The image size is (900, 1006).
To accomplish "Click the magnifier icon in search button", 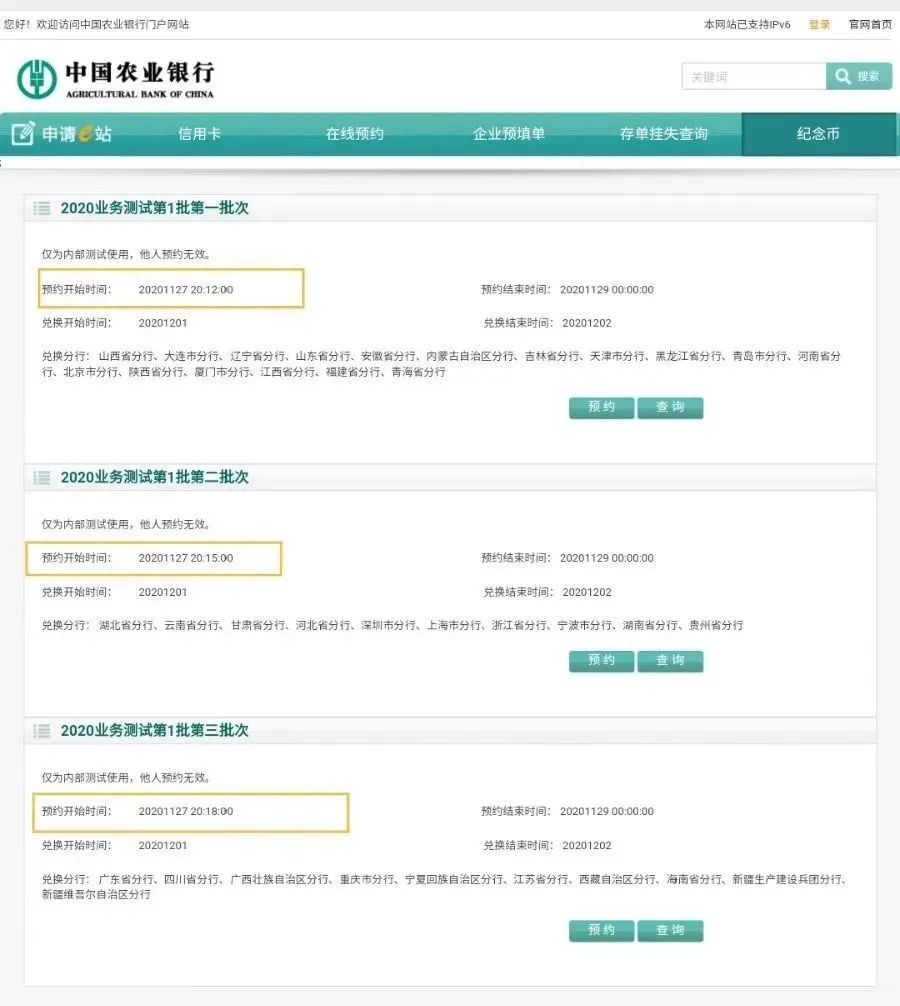I will (x=842, y=76).
